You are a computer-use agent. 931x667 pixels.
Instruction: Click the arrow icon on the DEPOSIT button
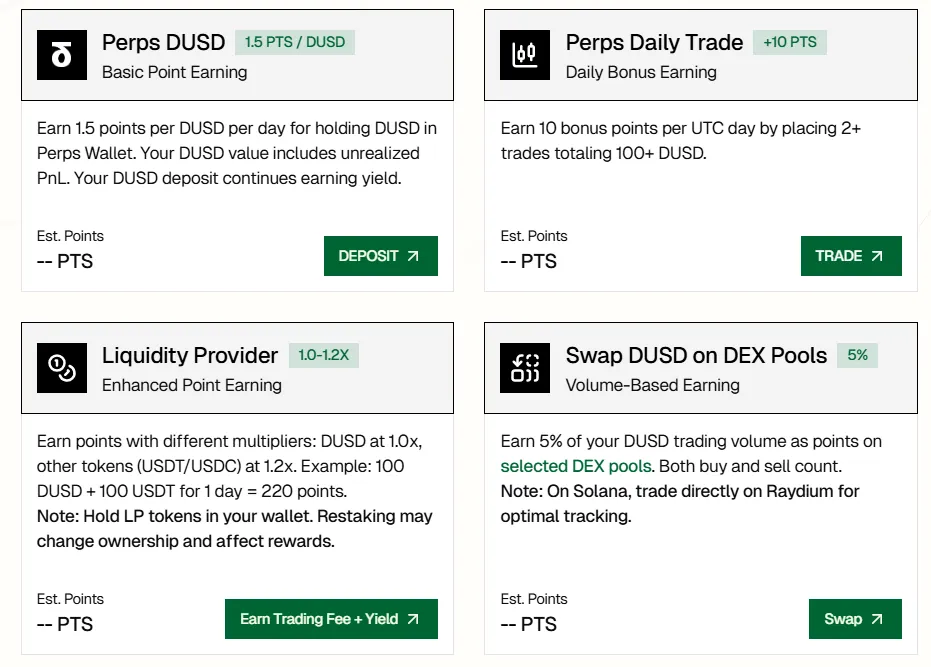click(x=413, y=256)
